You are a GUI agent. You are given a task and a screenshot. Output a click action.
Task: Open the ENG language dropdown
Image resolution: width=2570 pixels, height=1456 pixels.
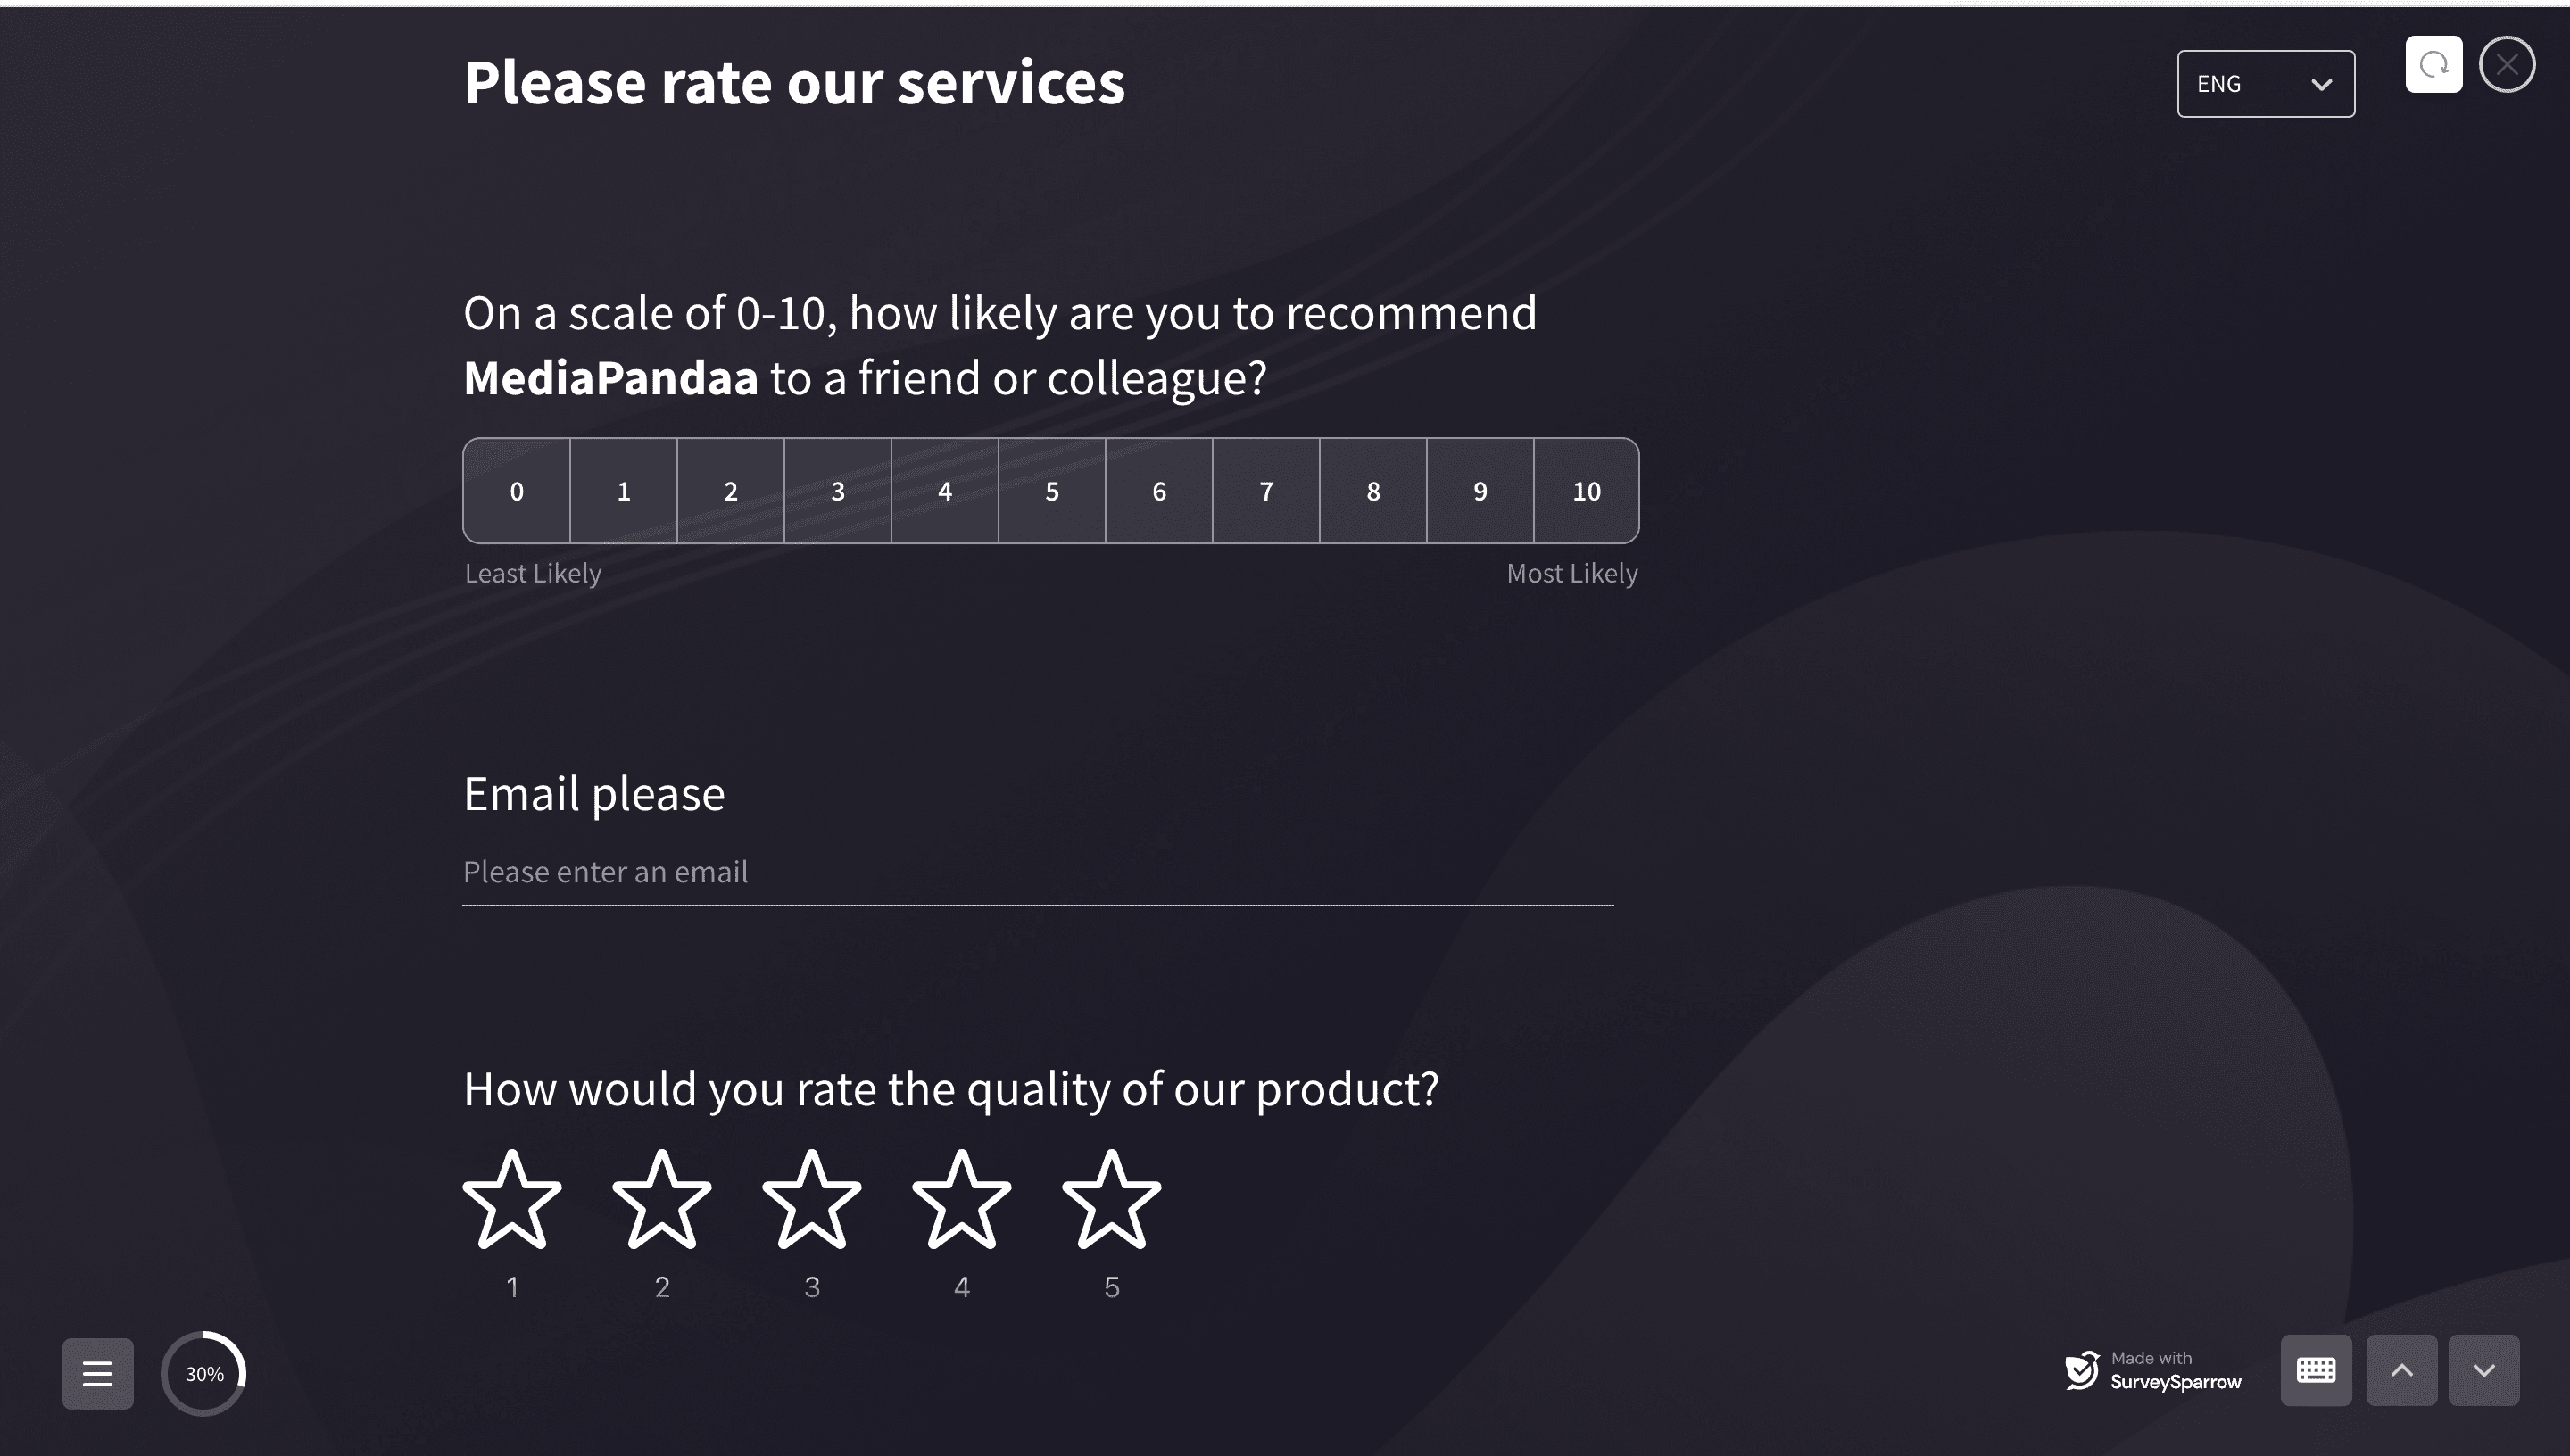pos(2265,84)
